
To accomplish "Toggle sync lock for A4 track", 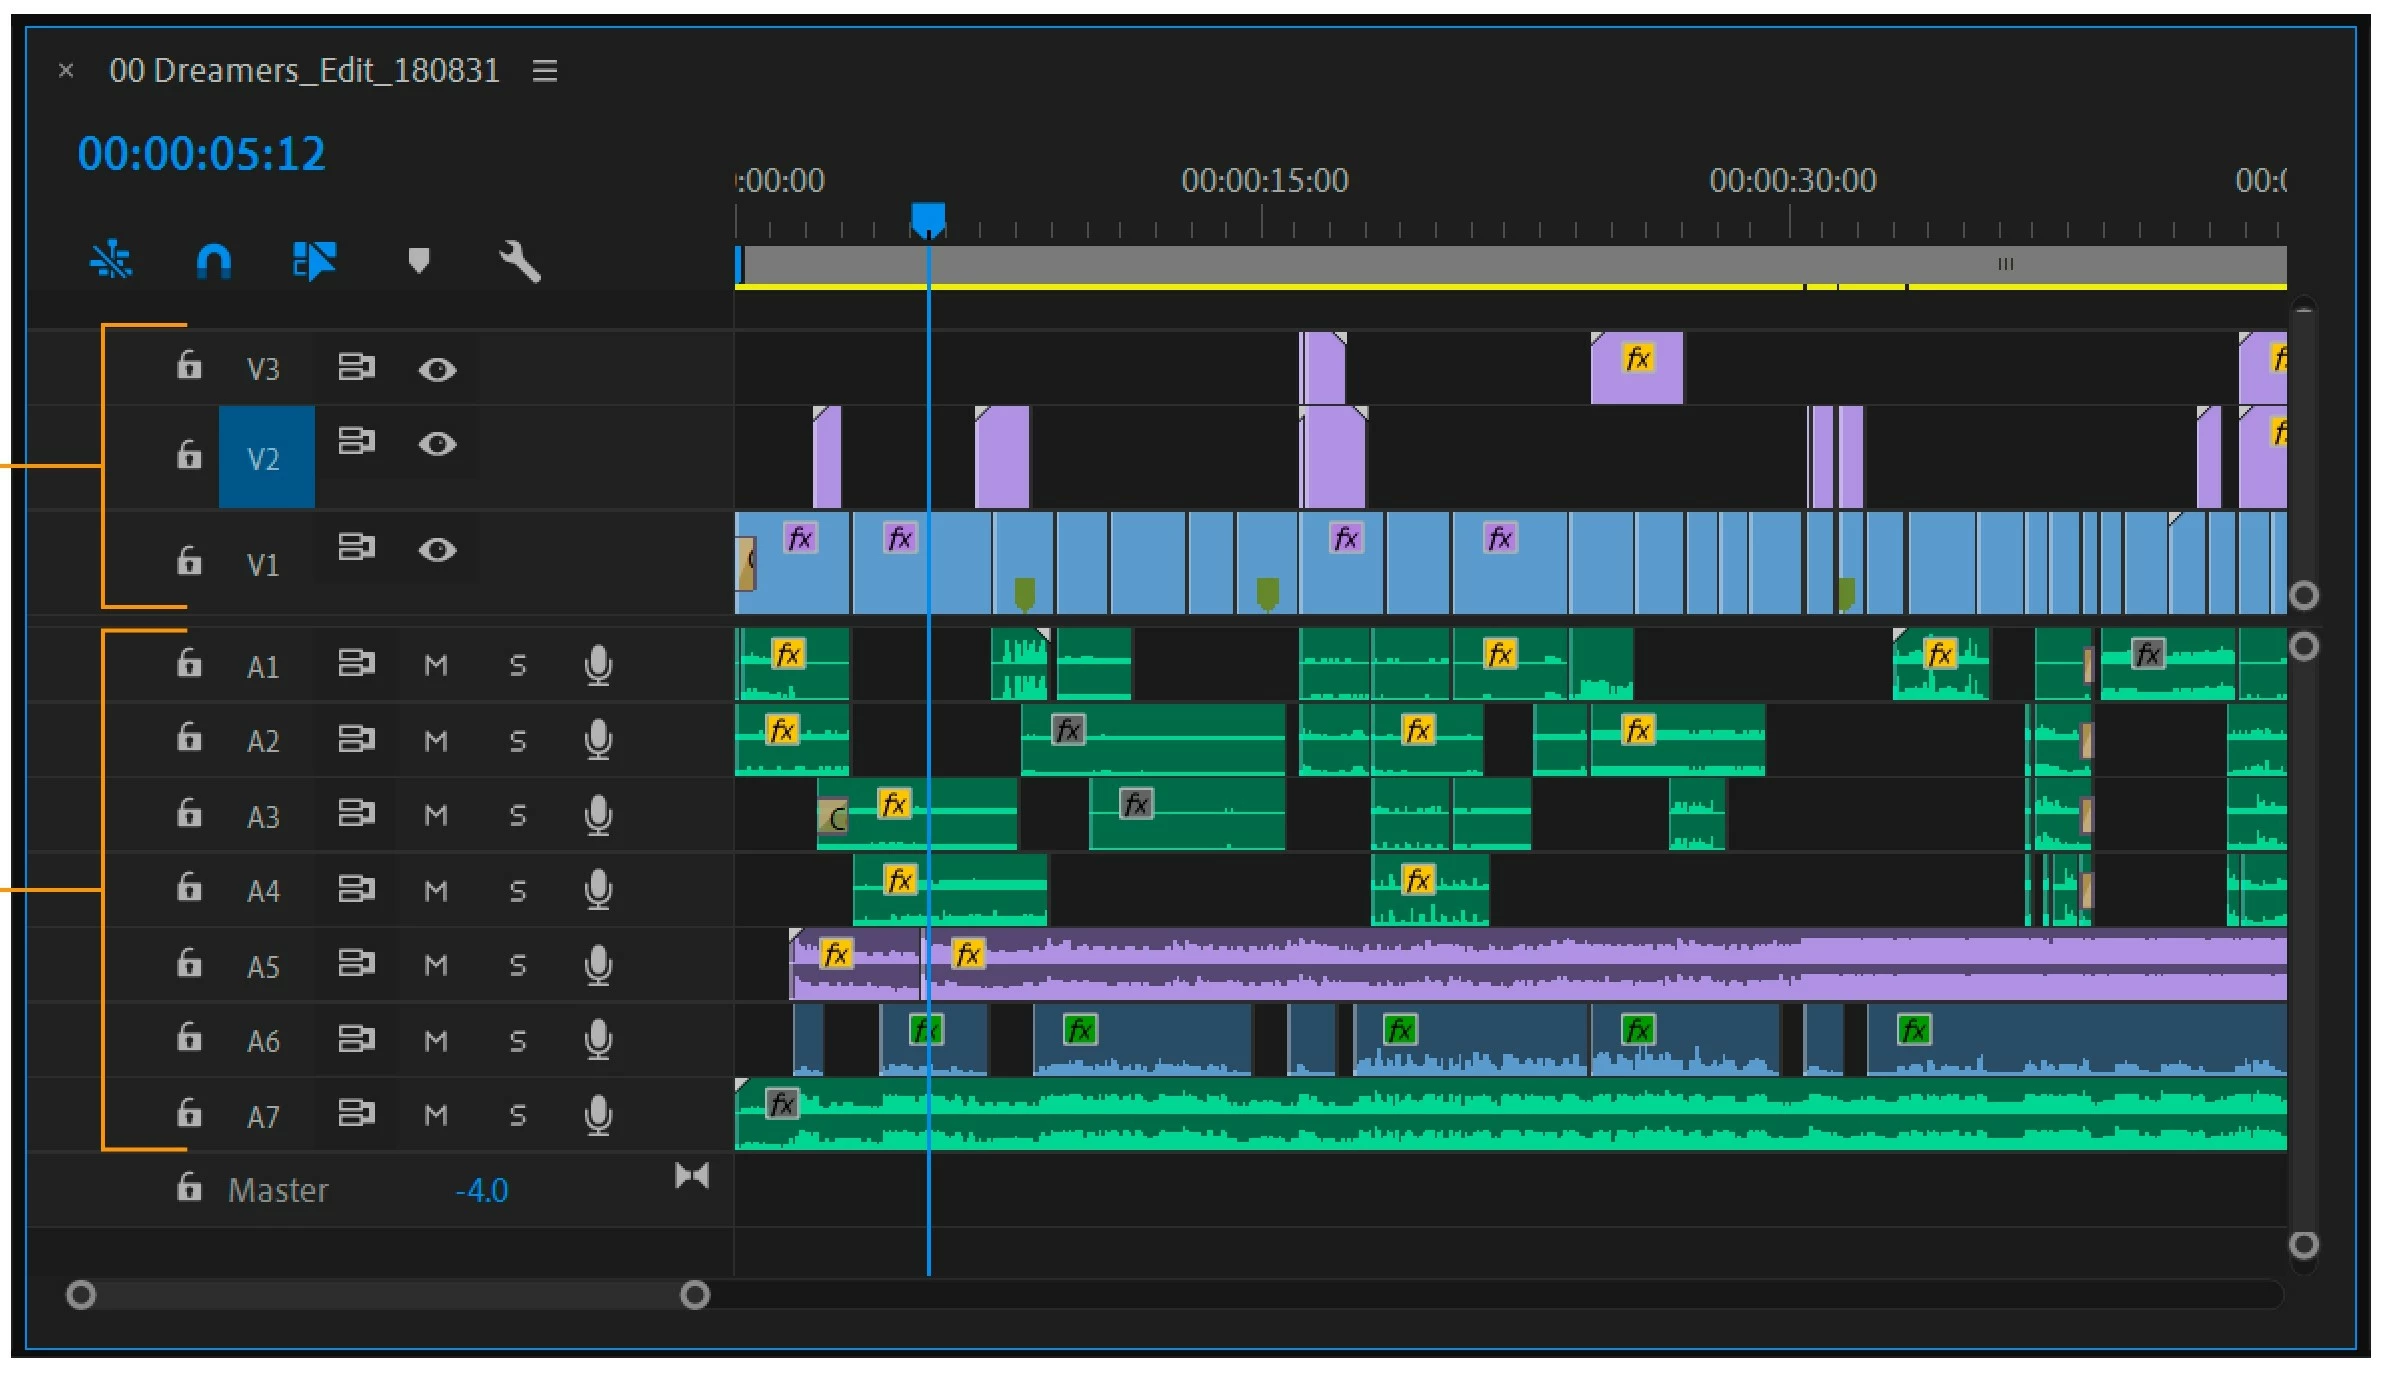I will pyautogui.click(x=356, y=889).
